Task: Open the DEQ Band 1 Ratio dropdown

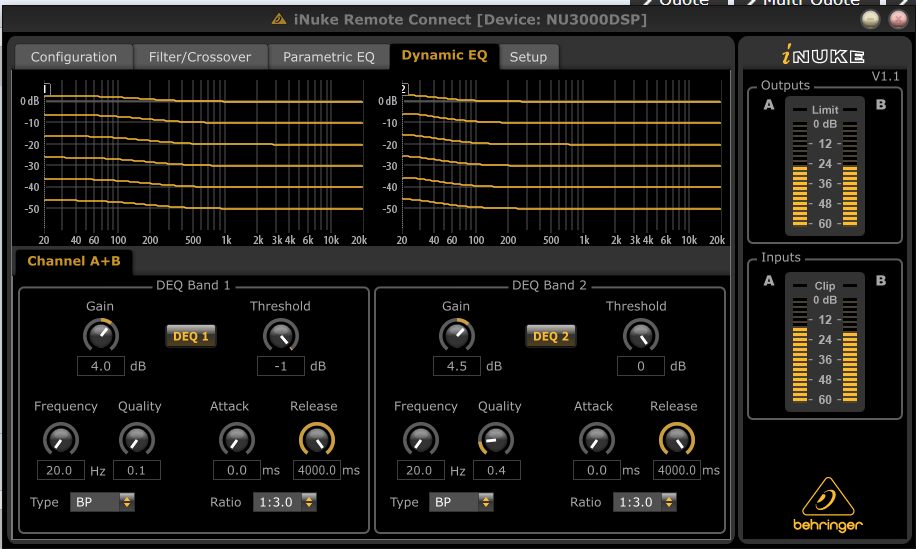Action: [285, 502]
